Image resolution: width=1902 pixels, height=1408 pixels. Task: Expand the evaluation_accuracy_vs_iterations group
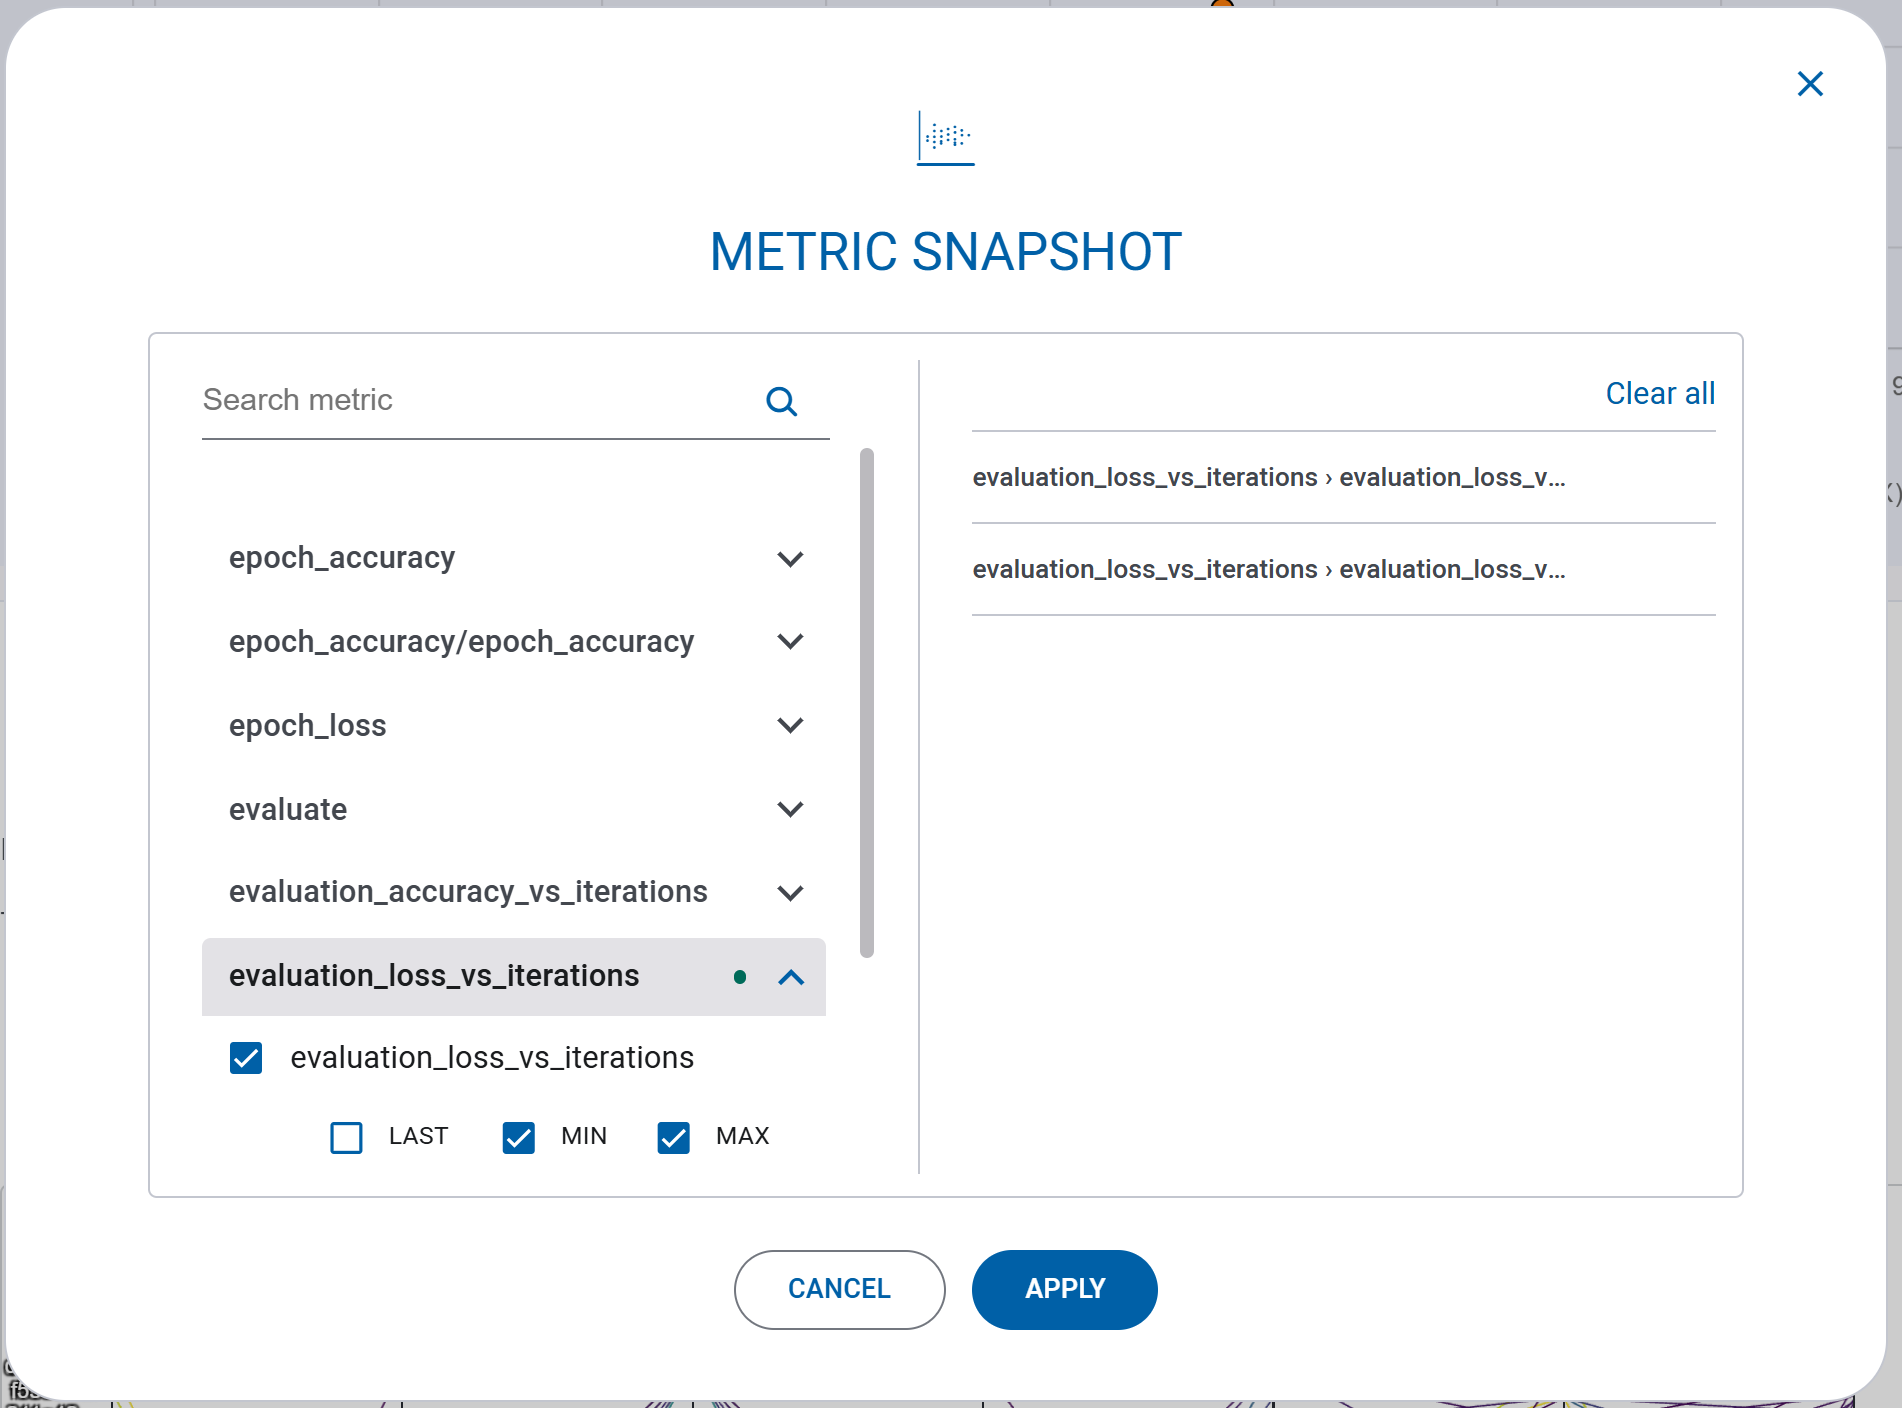(x=790, y=893)
